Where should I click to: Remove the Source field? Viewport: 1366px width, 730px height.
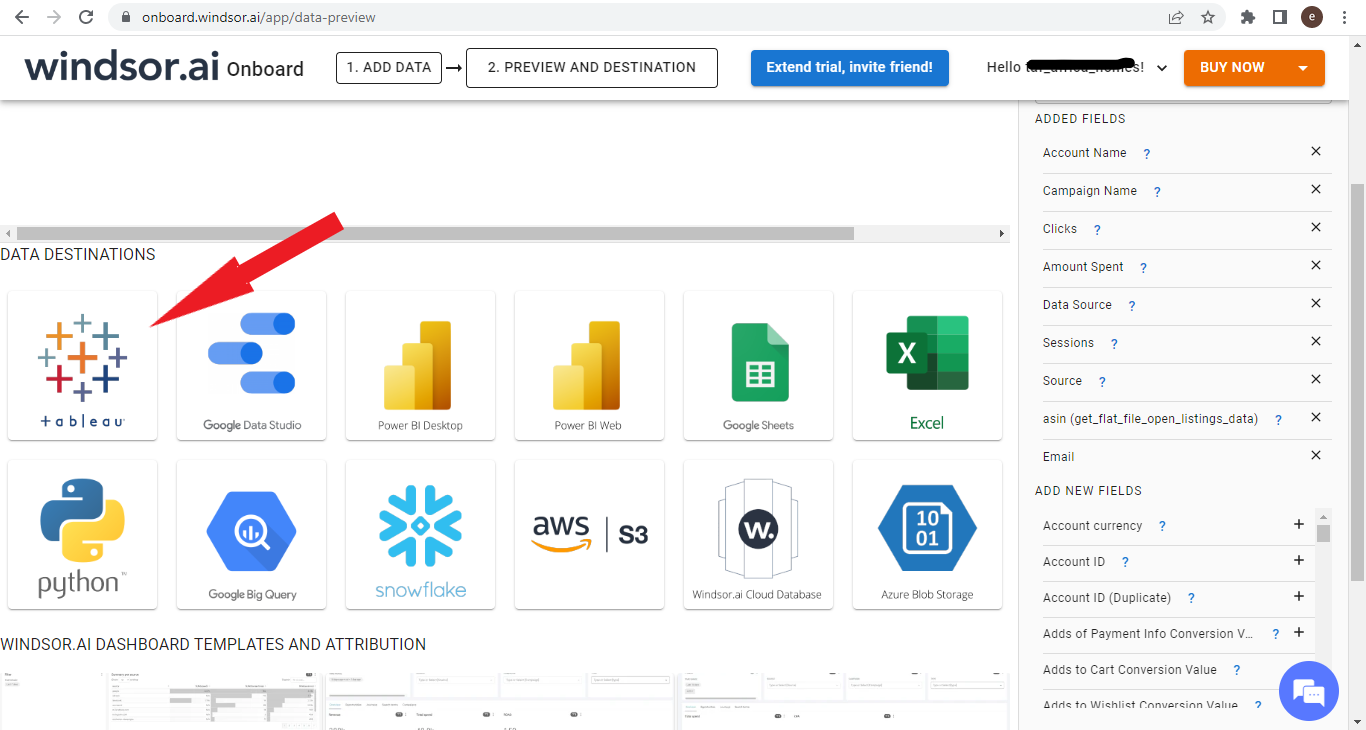click(x=1316, y=379)
